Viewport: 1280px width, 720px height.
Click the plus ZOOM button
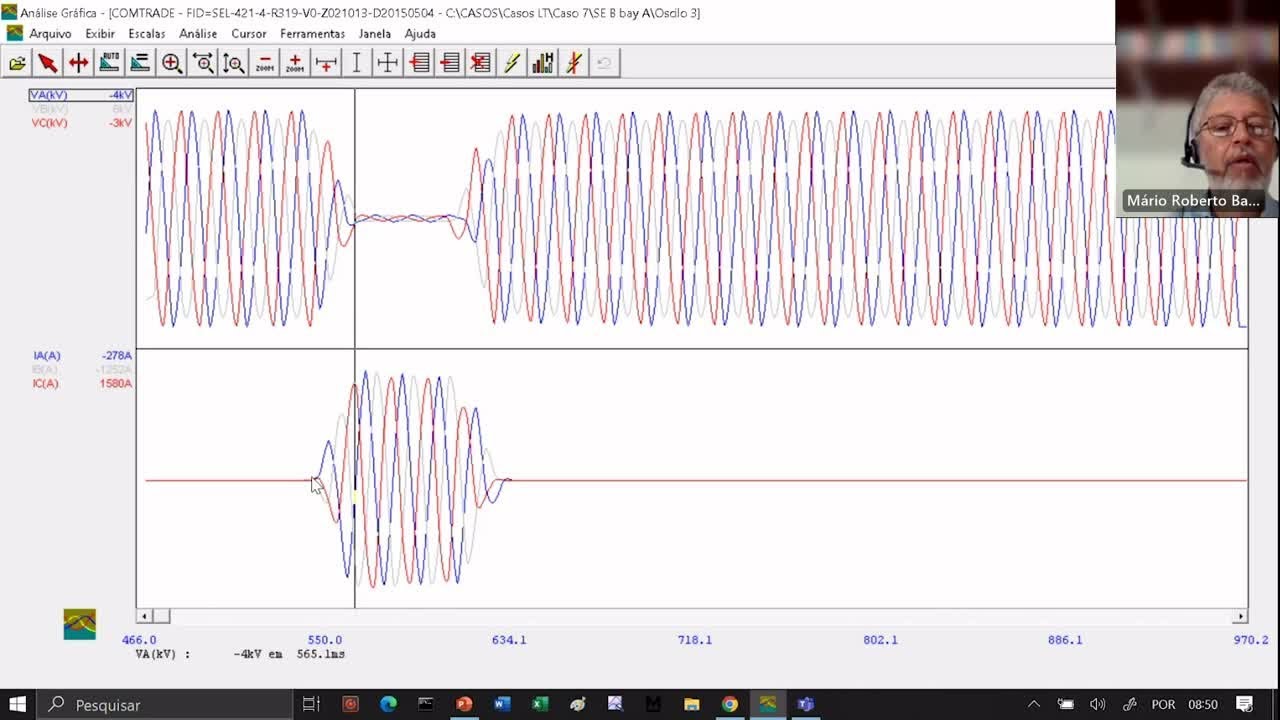[295, 63]
